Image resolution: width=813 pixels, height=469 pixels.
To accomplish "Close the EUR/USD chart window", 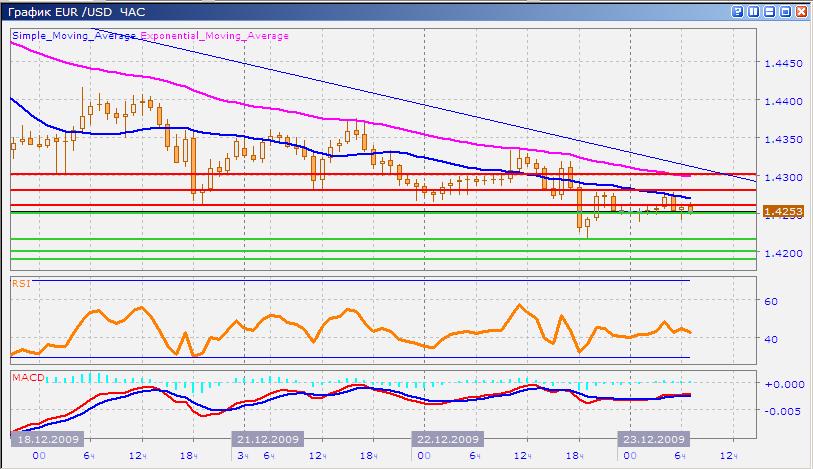I will click(801, 12).
